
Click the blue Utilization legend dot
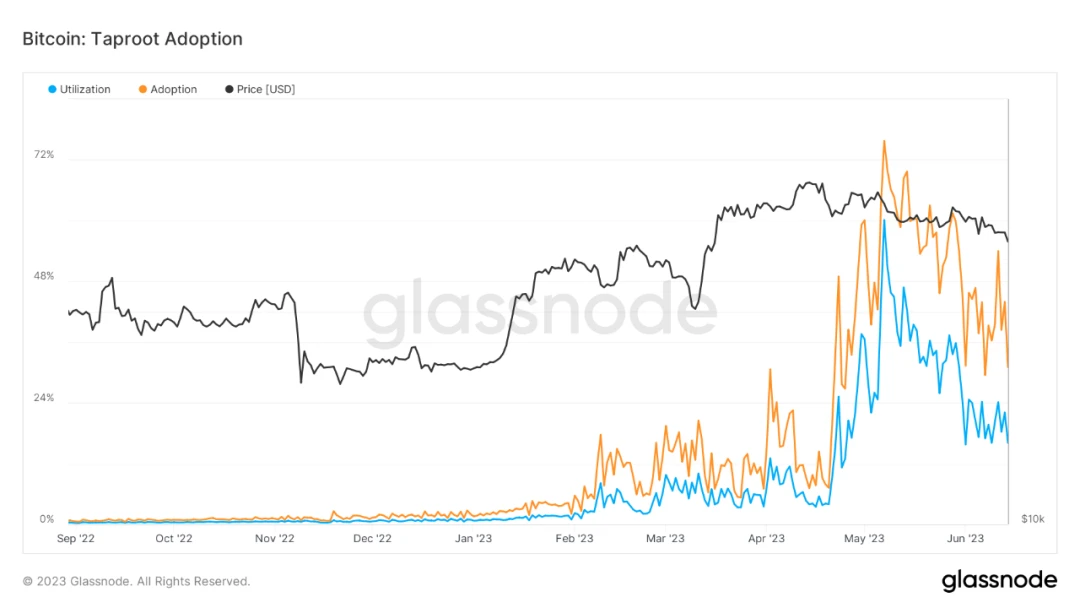click(x=52, y=90)
